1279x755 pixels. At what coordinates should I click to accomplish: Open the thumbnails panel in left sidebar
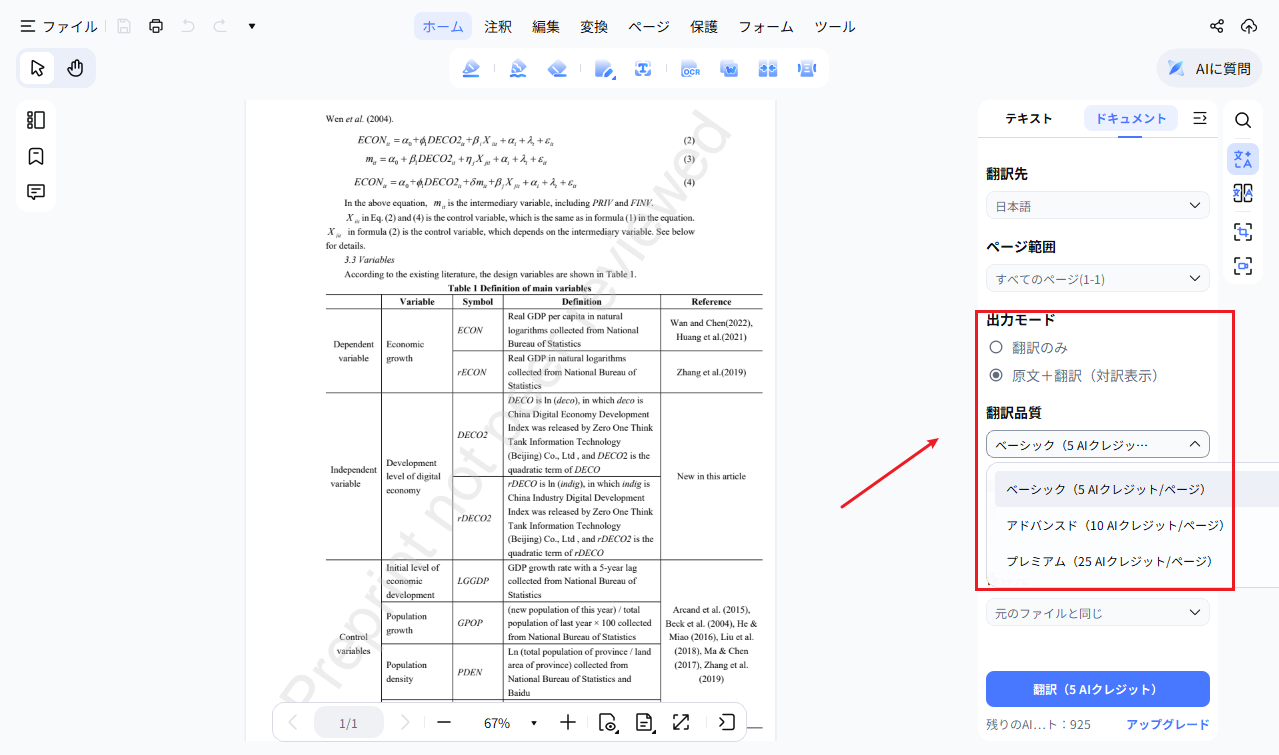[36, 120]
